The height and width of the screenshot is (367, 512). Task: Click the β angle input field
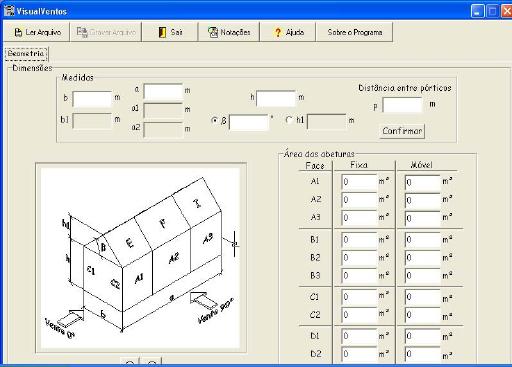[x=249, y=122]
